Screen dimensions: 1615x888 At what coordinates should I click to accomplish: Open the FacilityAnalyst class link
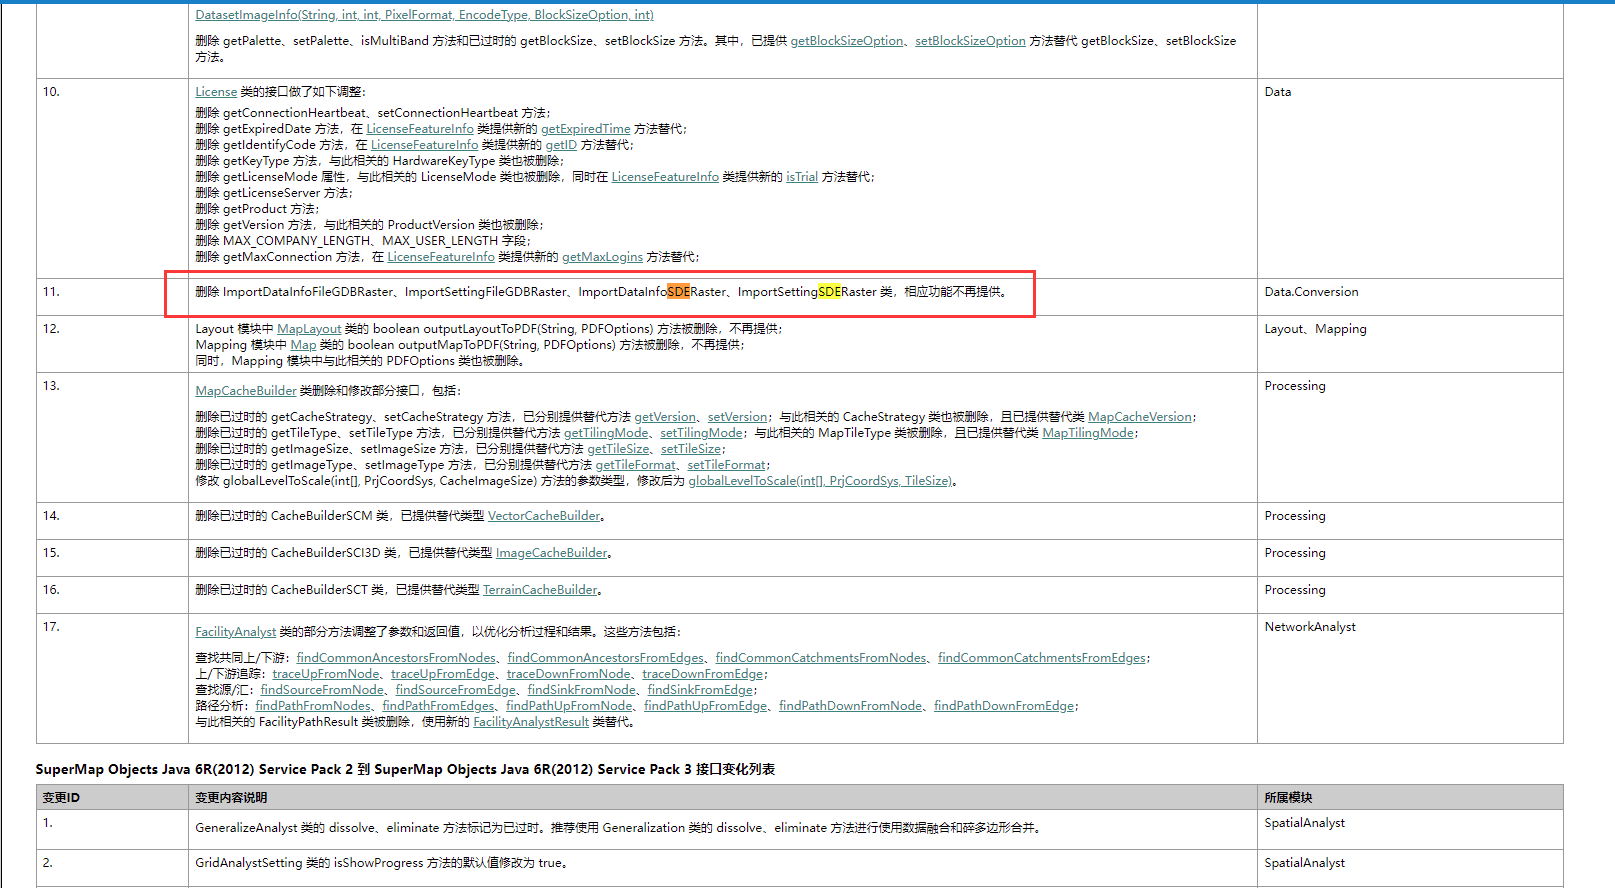[235, 632]
